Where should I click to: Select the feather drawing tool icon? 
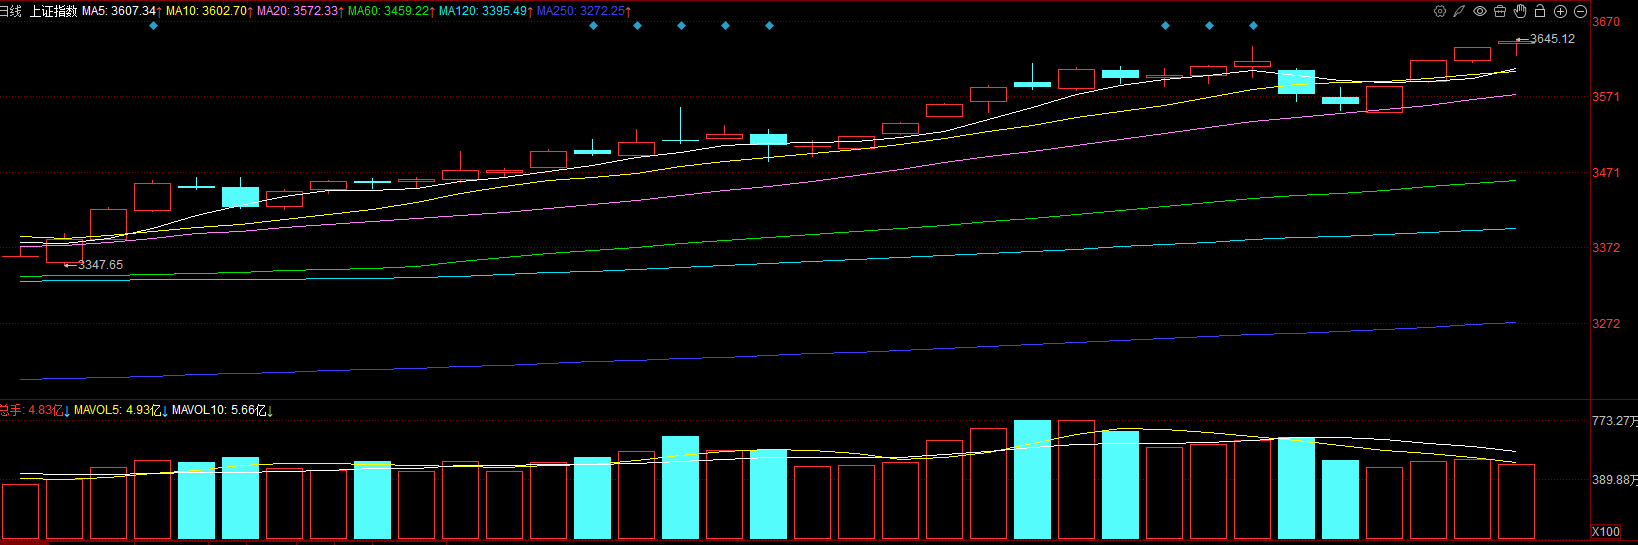[x=1460, y=11]
